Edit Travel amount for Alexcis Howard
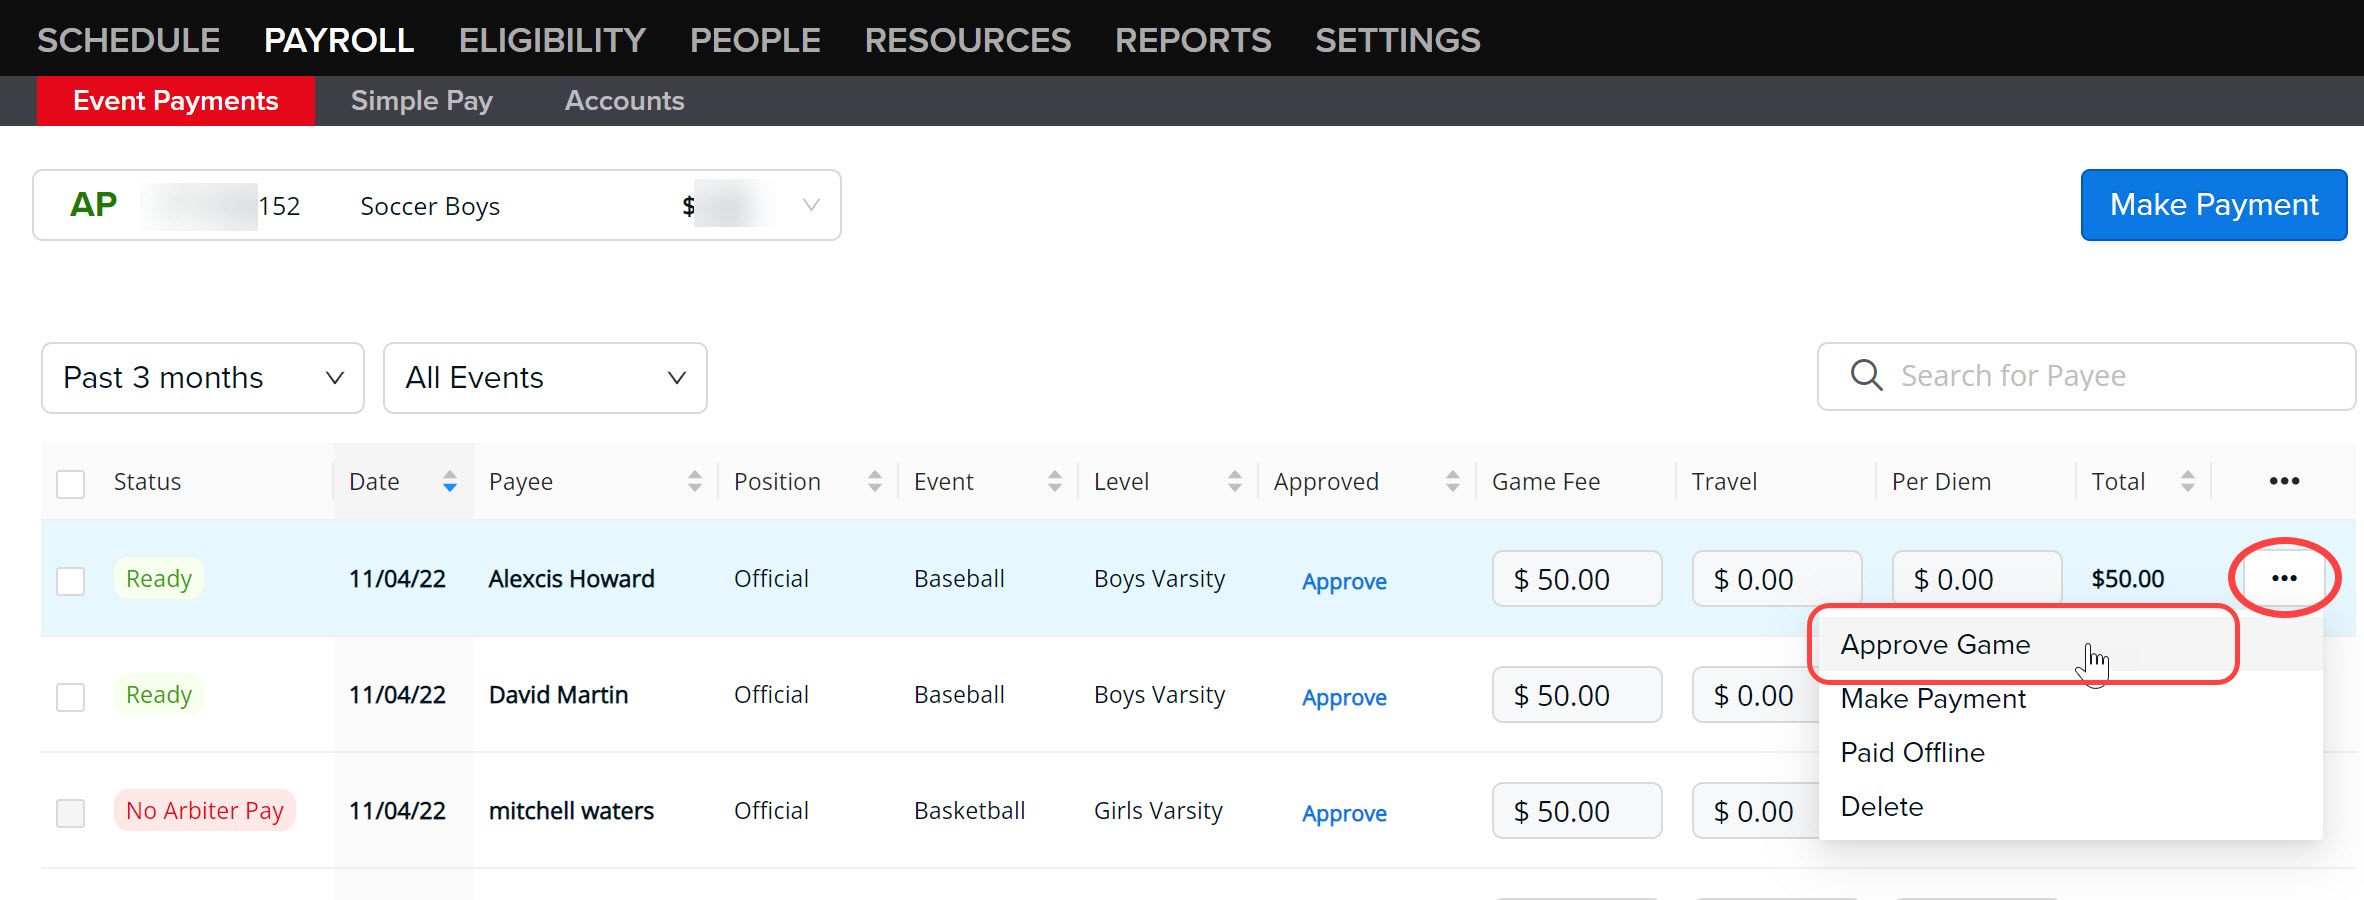 pyautogui.click(x=1777, y=579)
